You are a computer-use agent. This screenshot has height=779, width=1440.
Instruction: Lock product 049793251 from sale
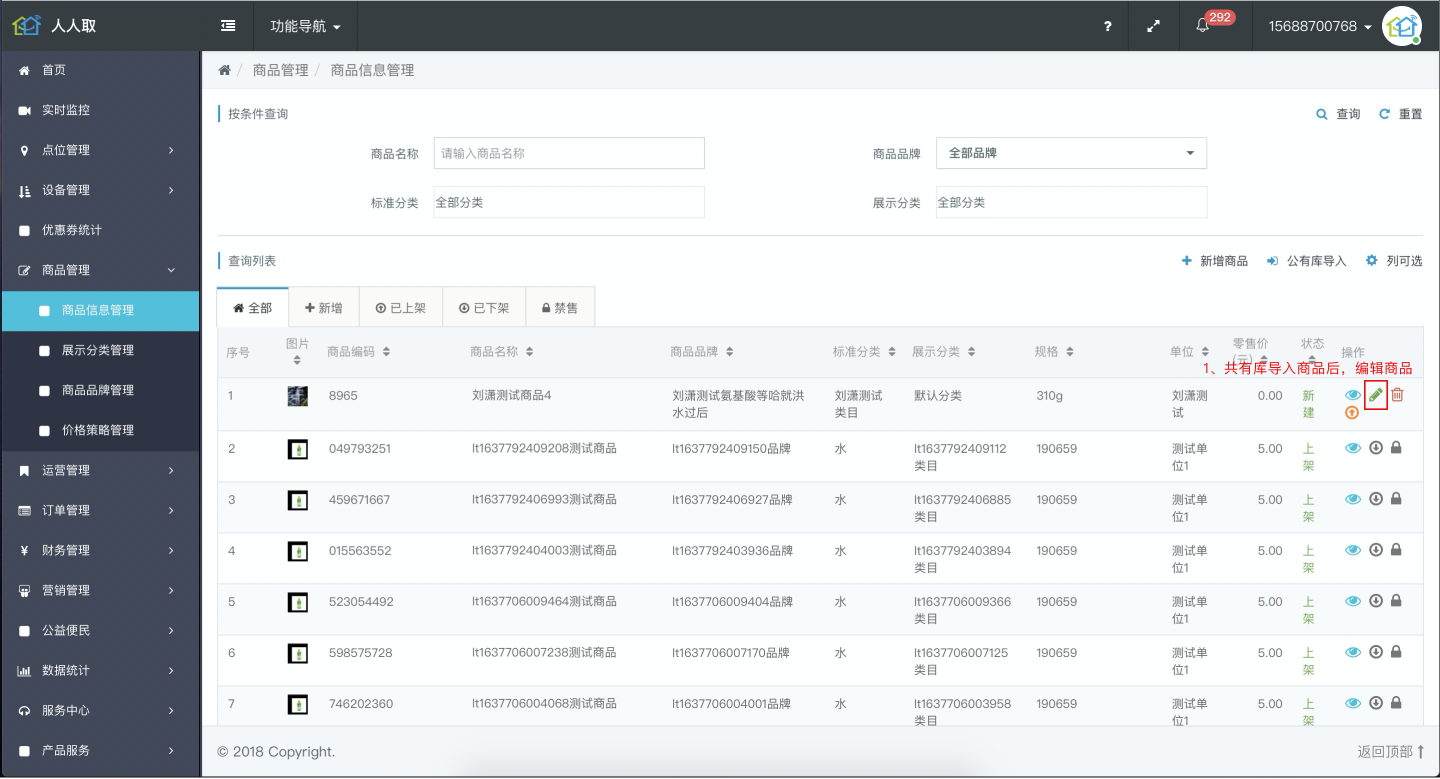click(x=1396, y=448)
